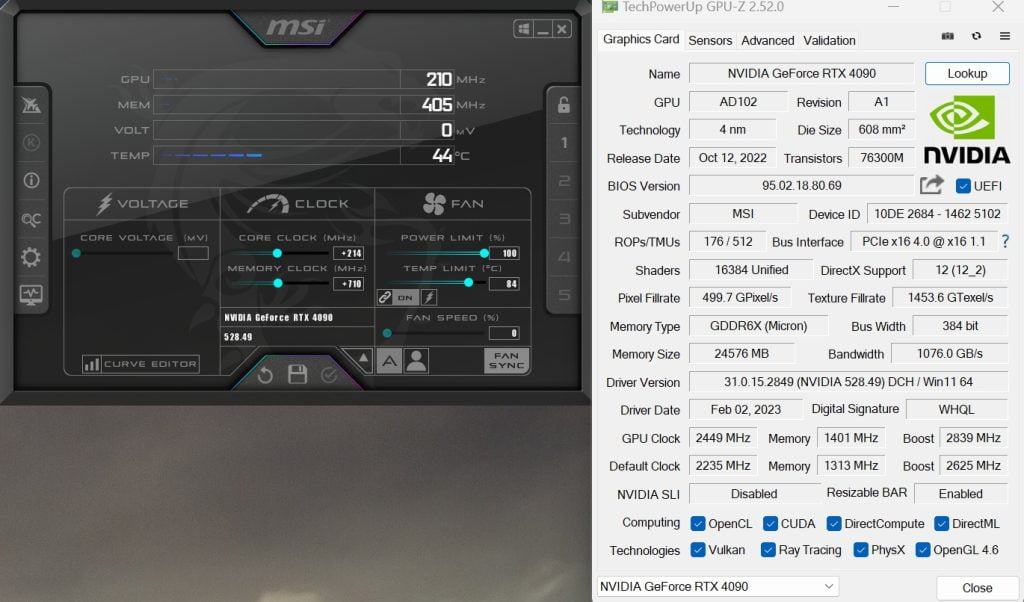Click the FAN SYNC button
The width and height of the screenshot is (1024, 602).
506,360
